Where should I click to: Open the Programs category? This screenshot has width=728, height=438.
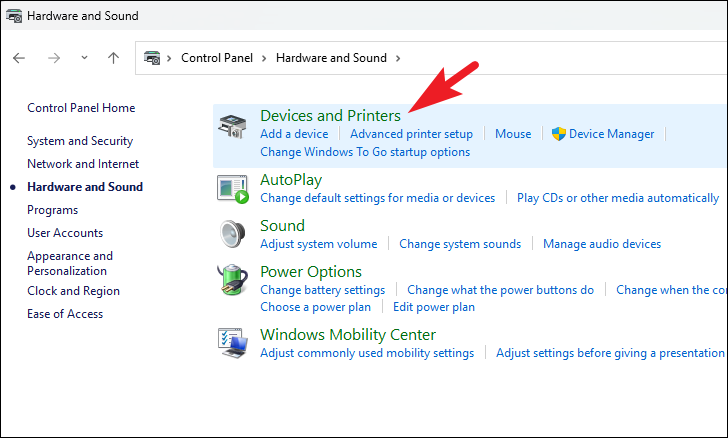click(52, 210)
